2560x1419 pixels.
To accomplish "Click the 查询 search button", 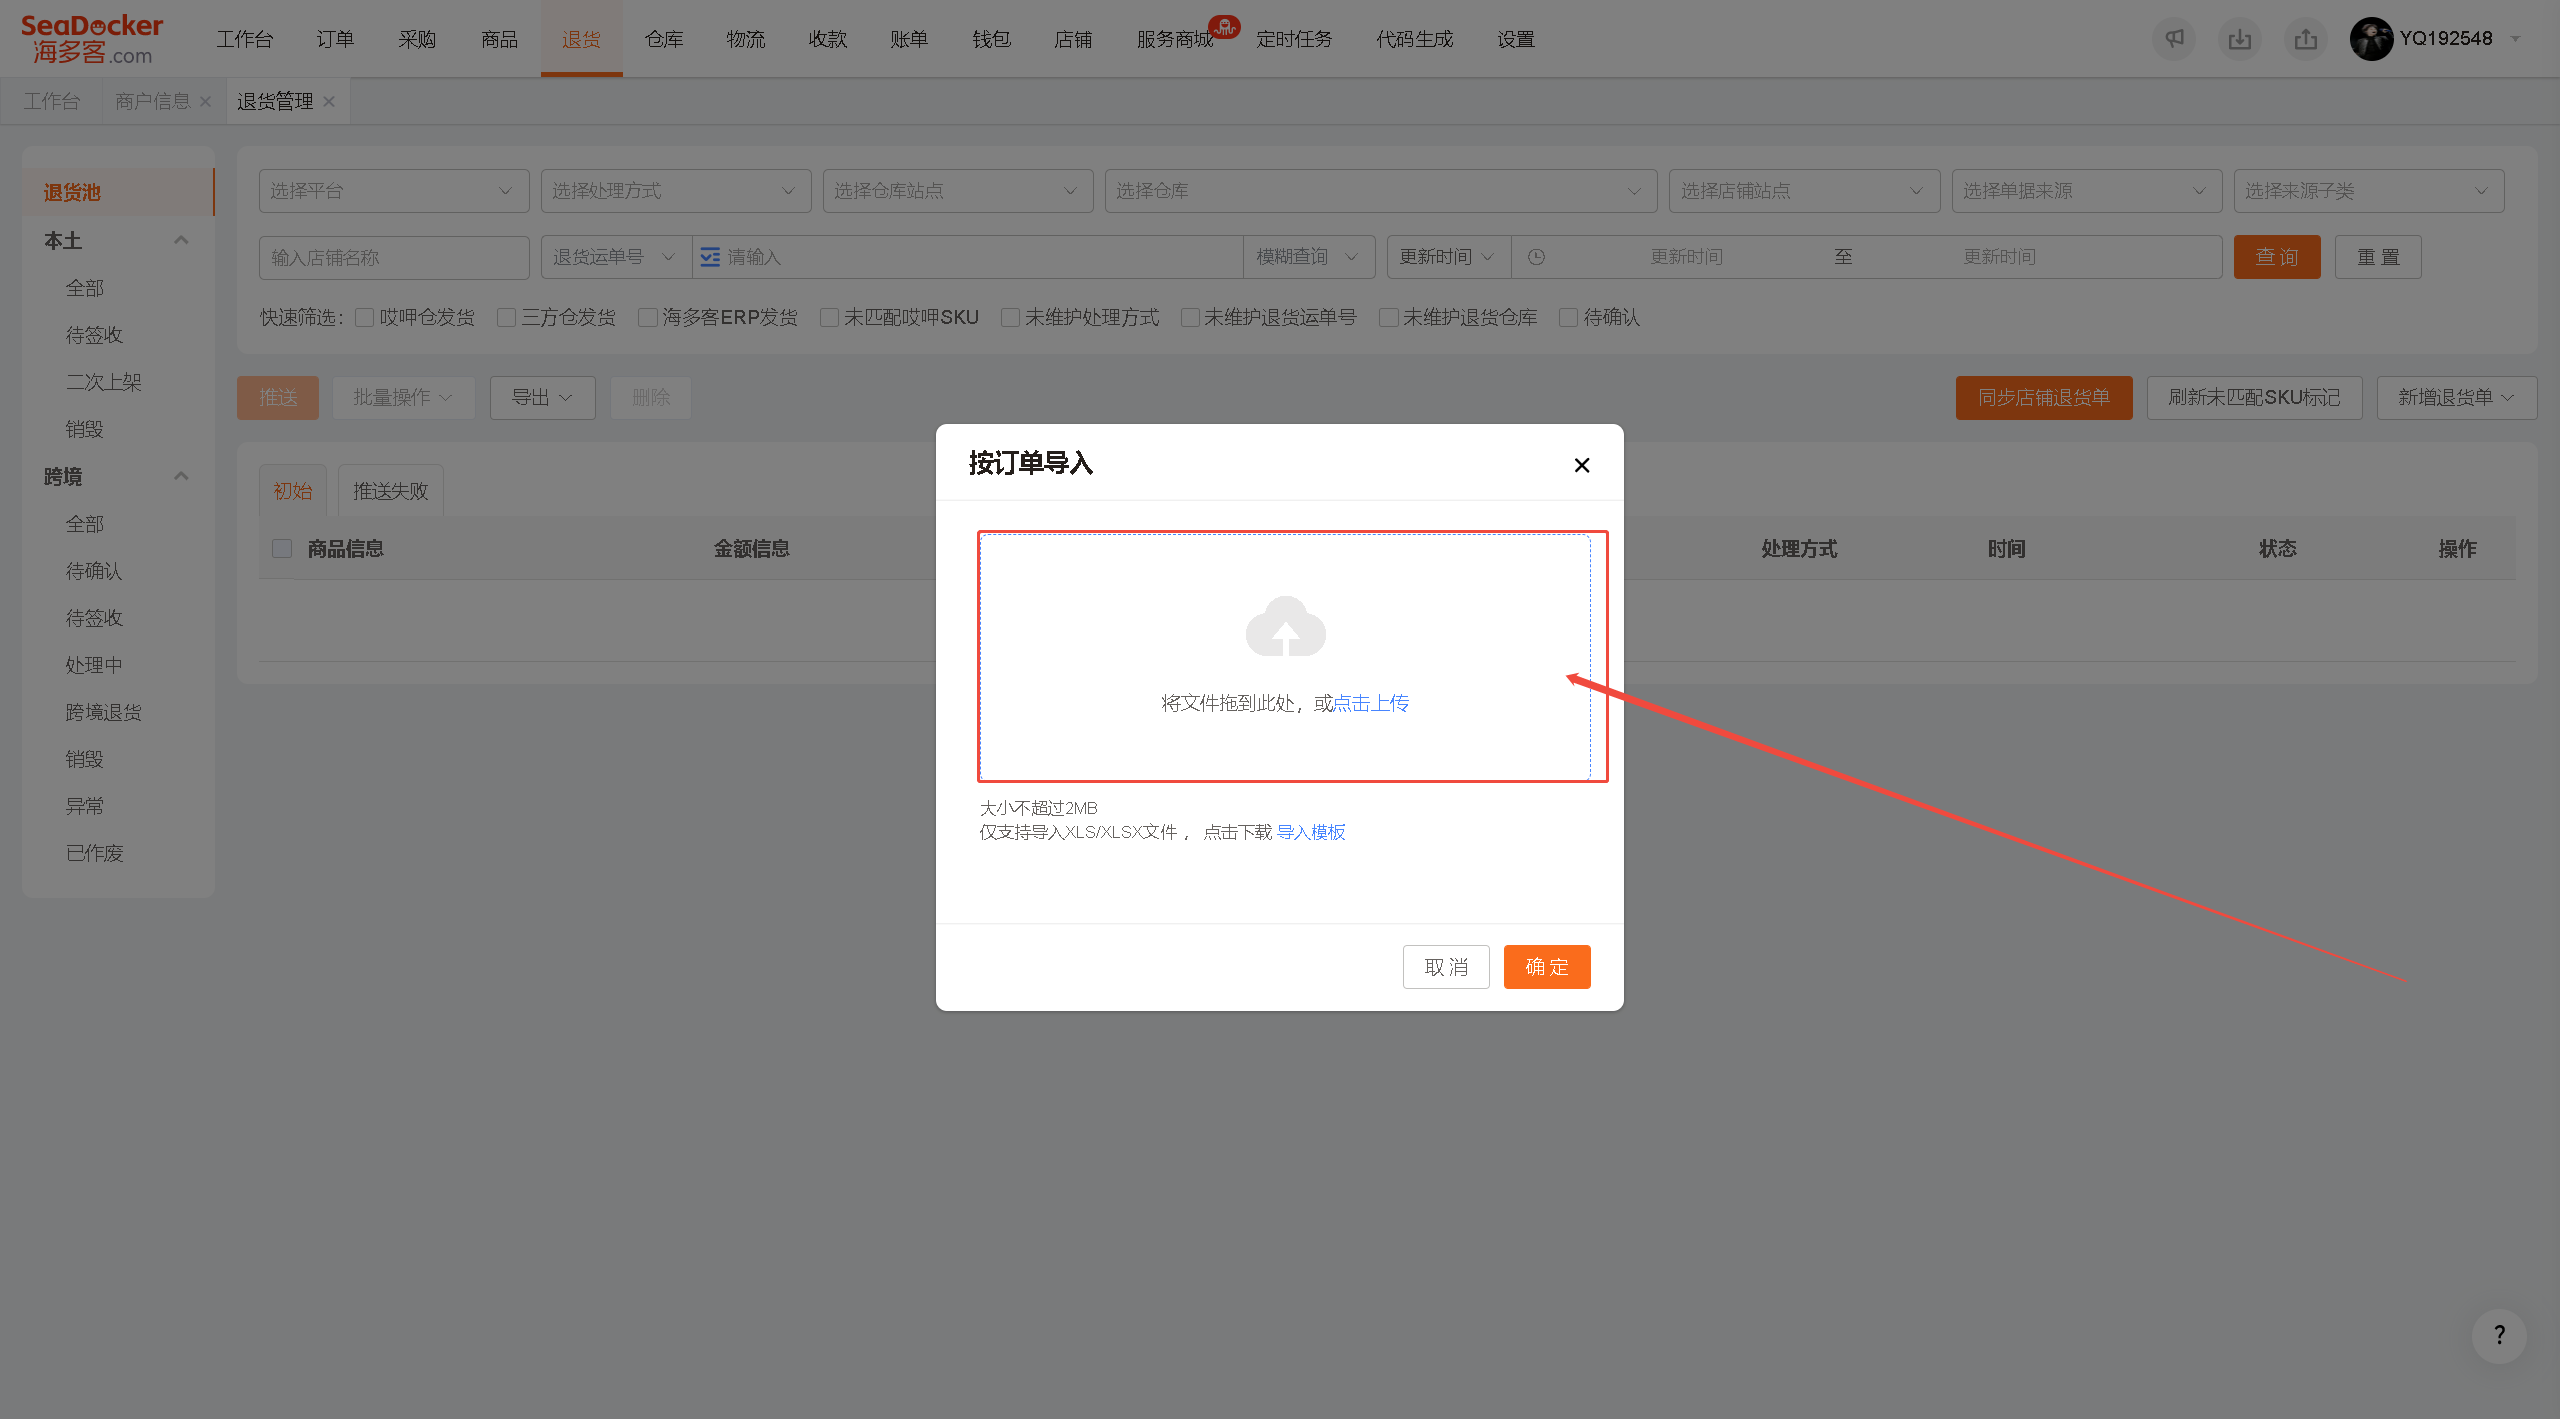I will [2277, 257].
